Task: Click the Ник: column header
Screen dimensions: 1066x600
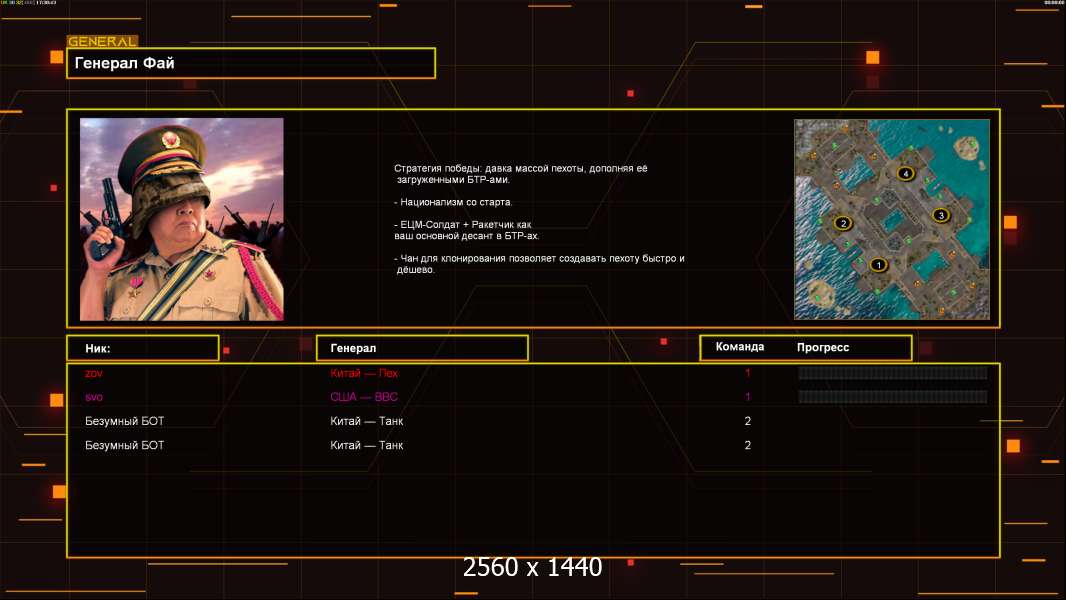Action: click(143, 348)
